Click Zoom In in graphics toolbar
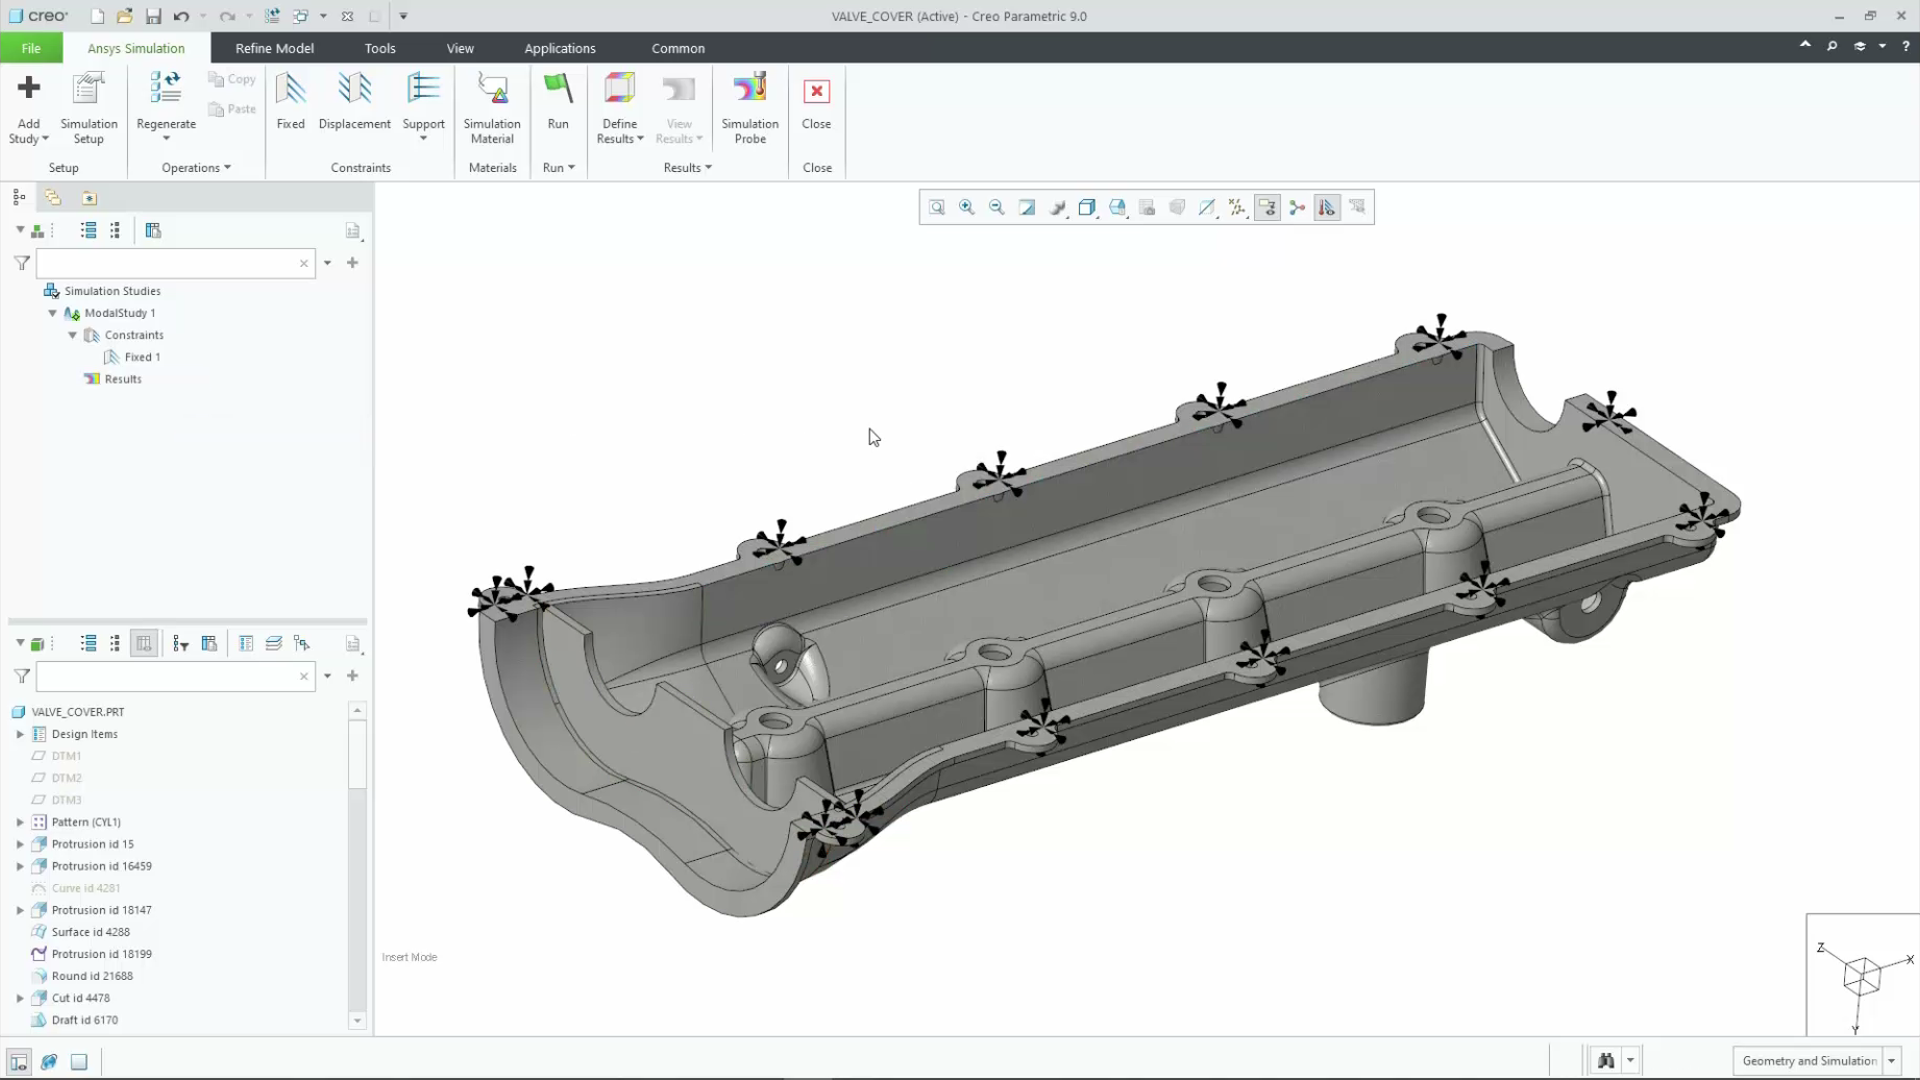The height and width of the screenshot is (1080, 1920). [967, 207]
